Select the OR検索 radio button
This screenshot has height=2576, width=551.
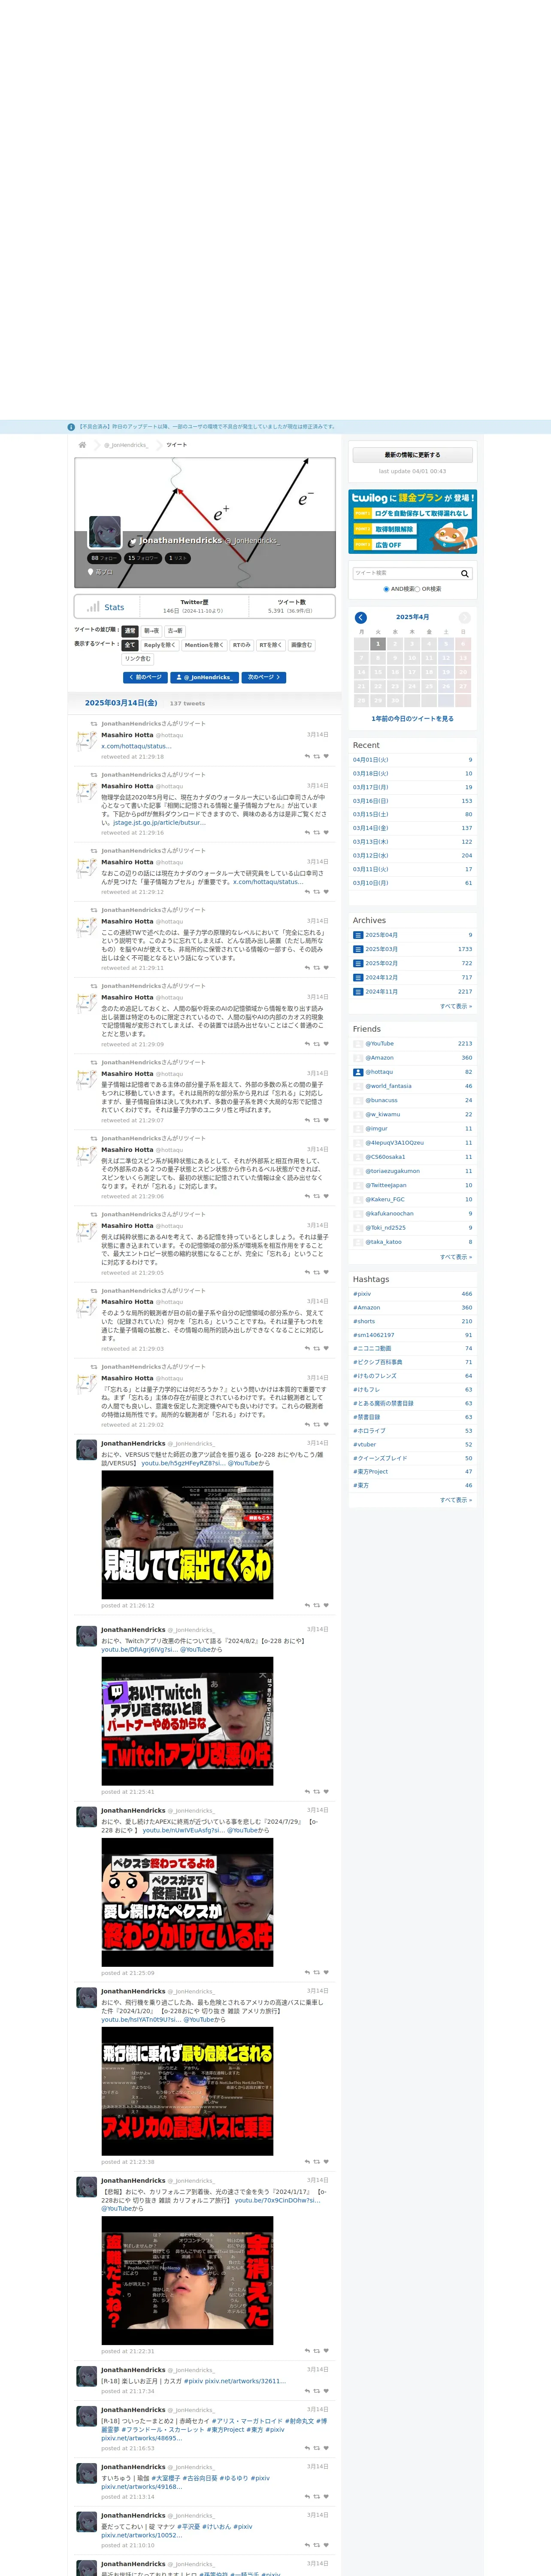tap(418, 589)
